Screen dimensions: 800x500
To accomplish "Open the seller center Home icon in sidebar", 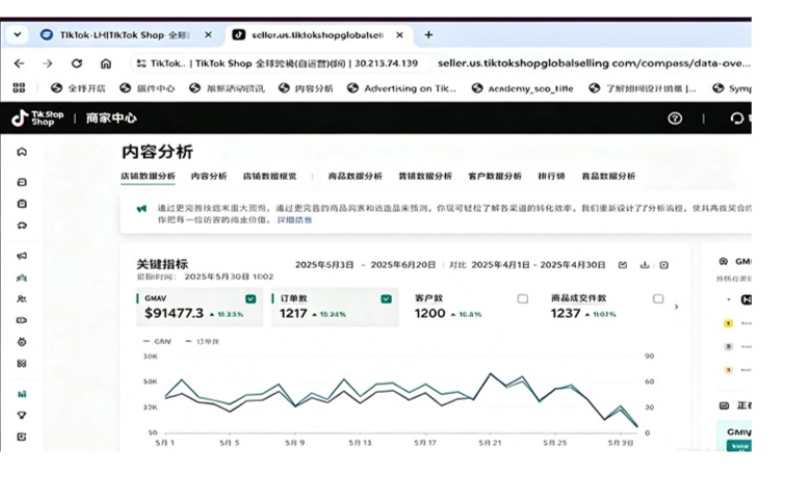I will click(x=22, y=152).
